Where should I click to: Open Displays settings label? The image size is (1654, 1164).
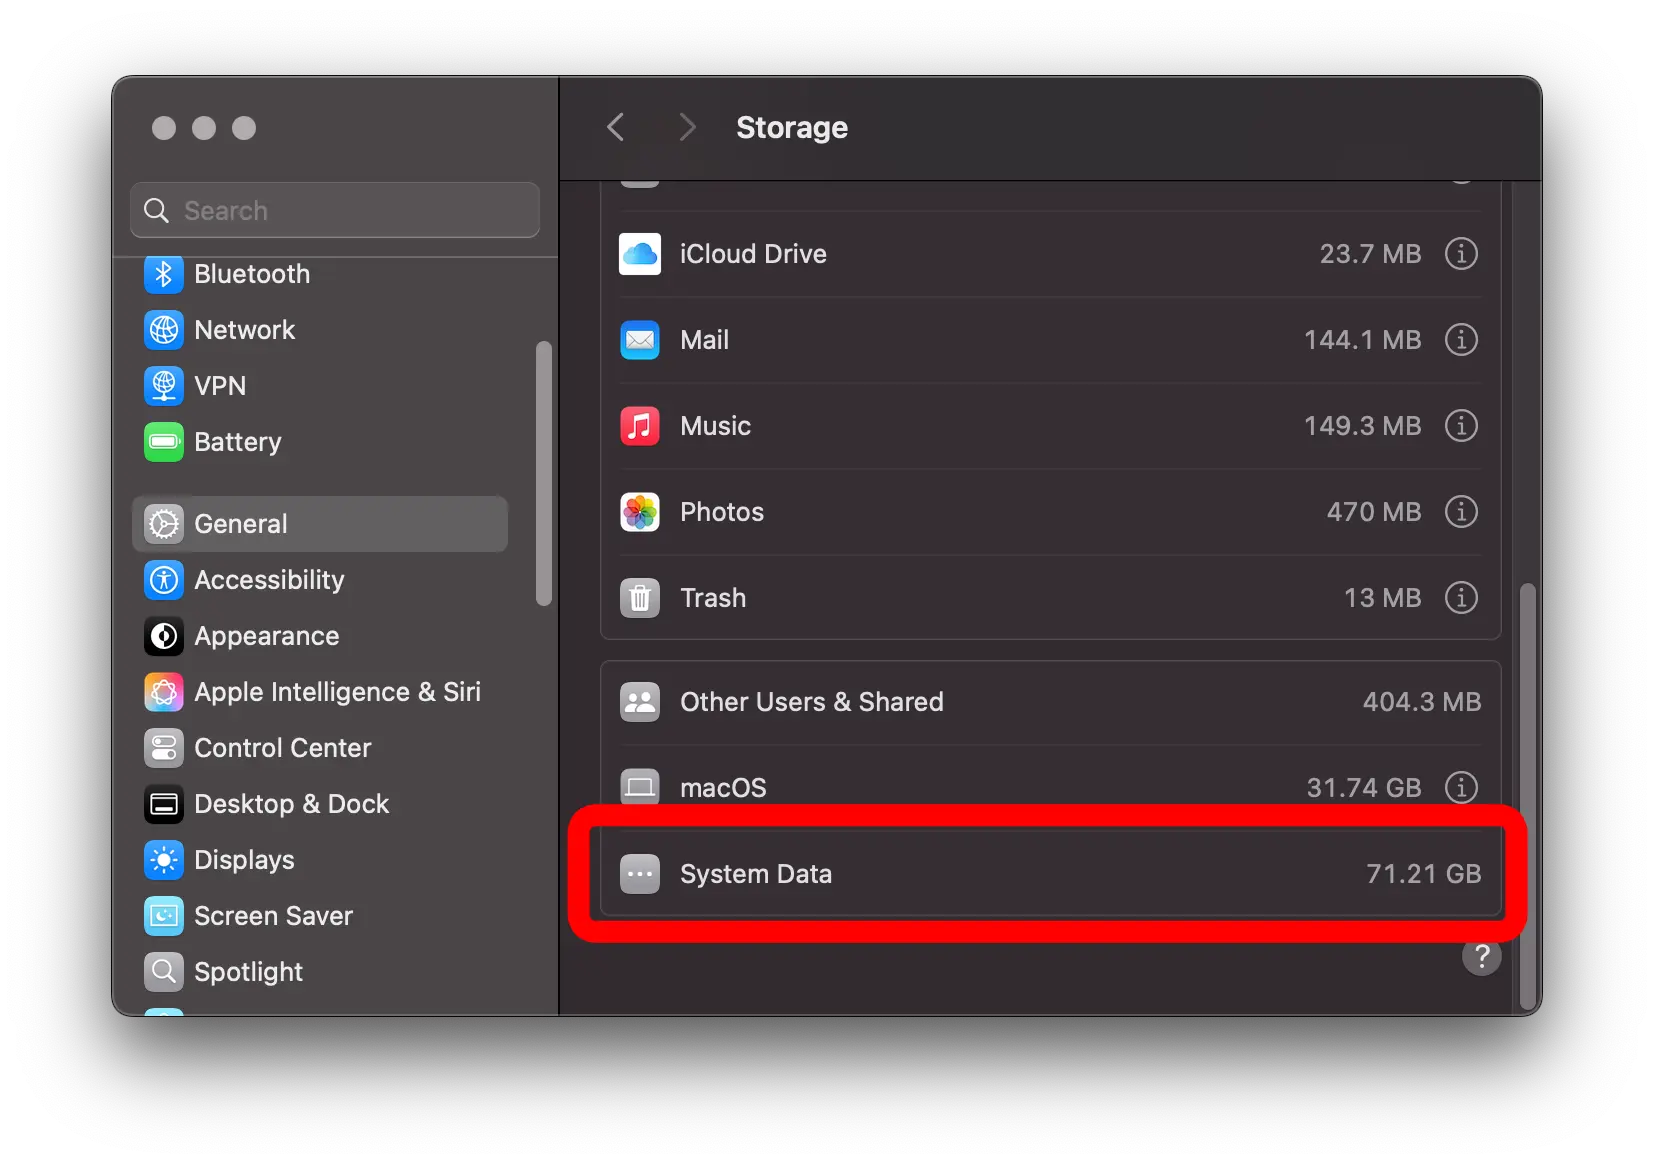click(x=245, y=860)
